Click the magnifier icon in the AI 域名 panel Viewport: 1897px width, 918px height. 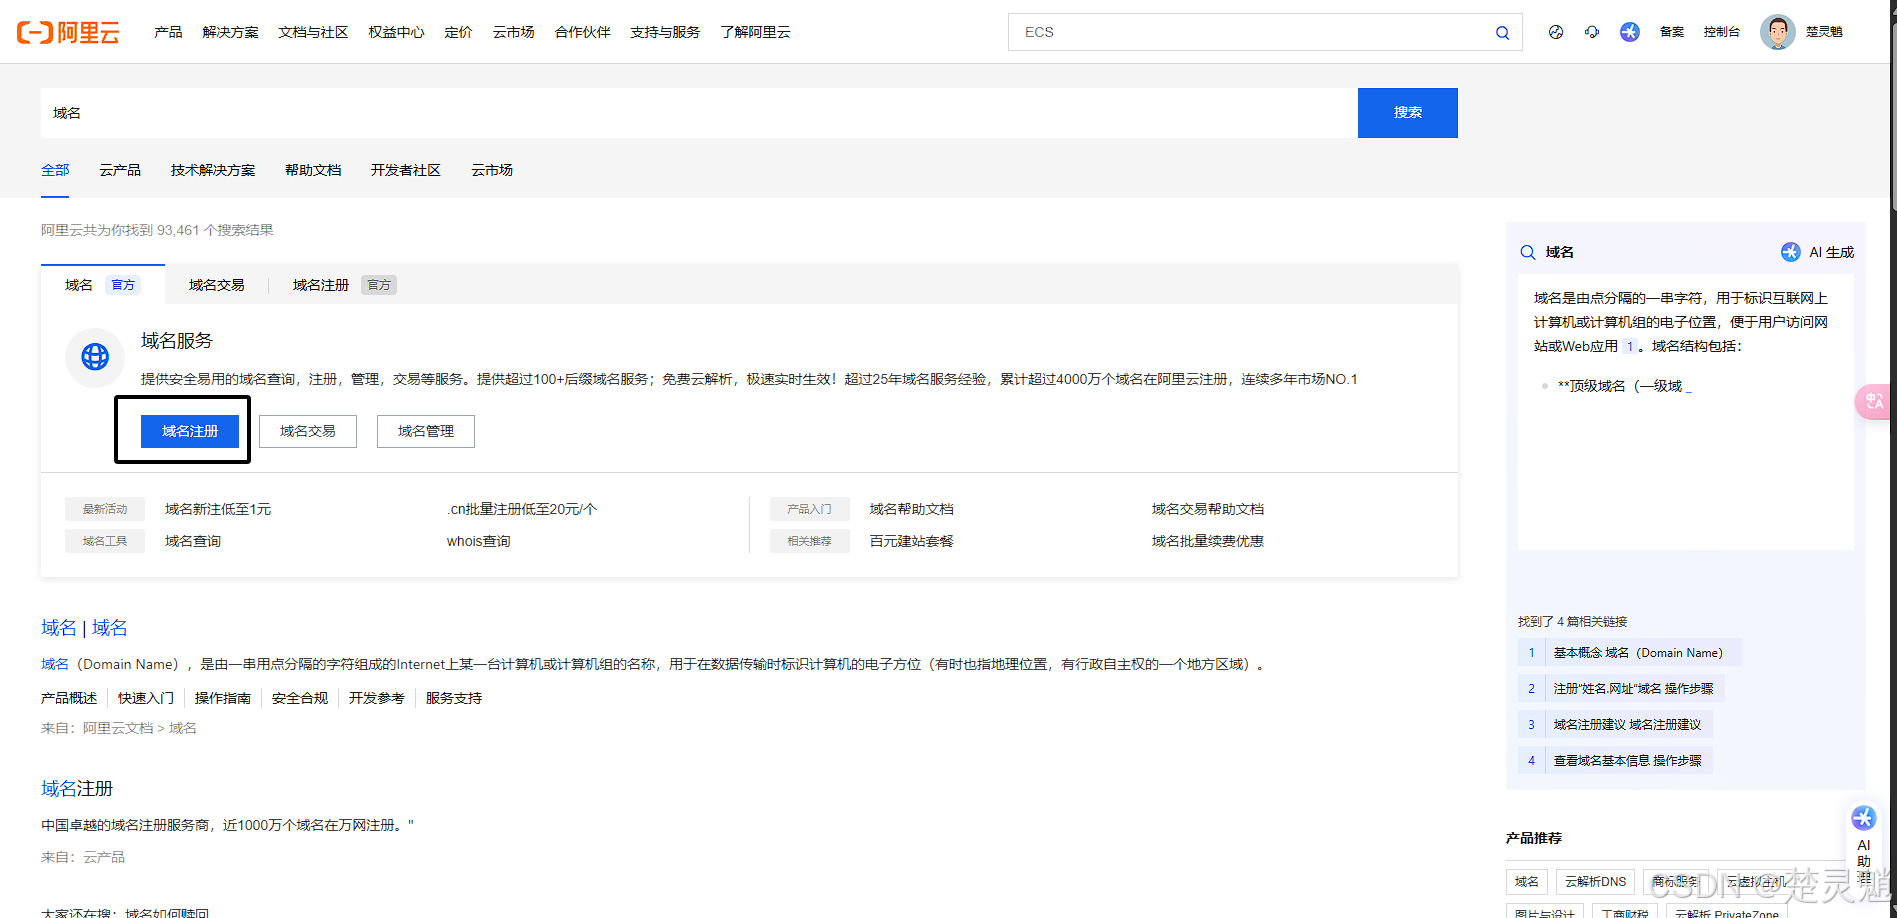coord(1528,252)
